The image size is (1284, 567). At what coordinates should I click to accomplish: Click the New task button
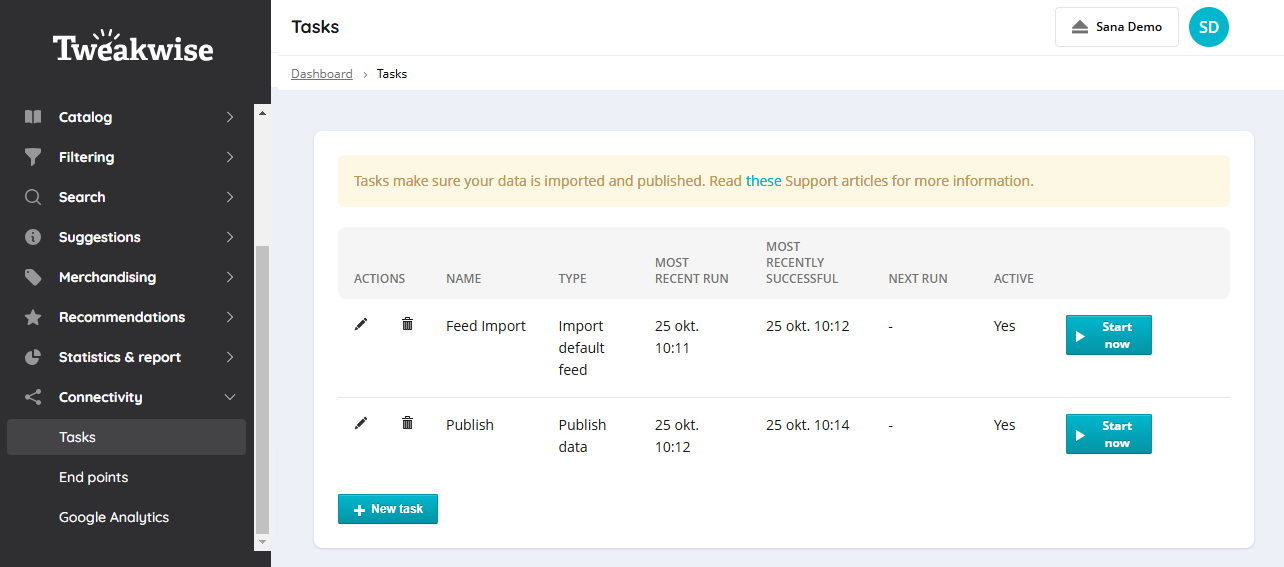click(388, 509)
